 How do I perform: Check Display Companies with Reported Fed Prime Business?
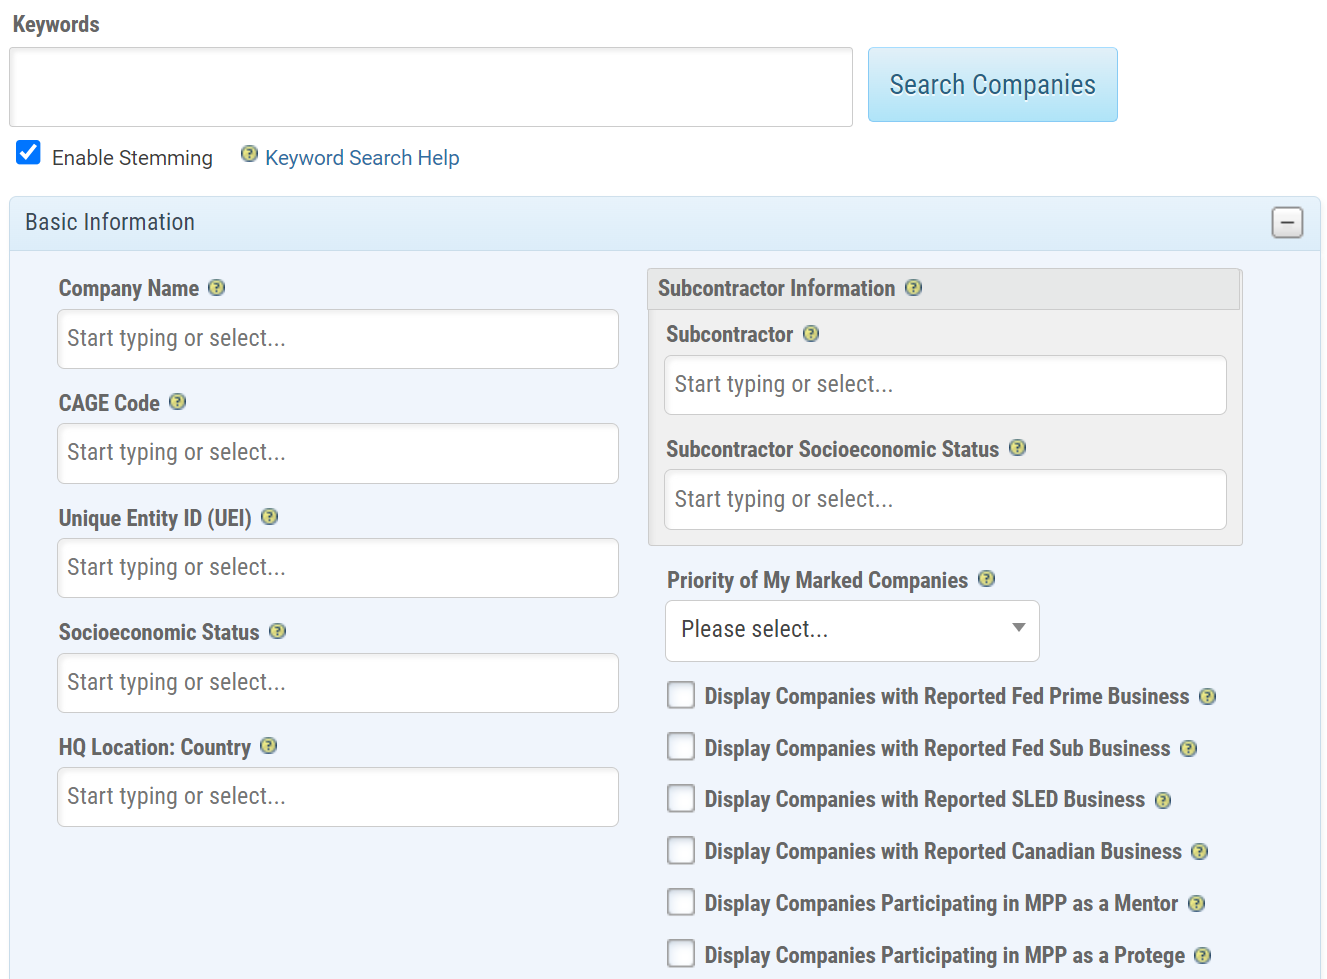pos(681,695)
